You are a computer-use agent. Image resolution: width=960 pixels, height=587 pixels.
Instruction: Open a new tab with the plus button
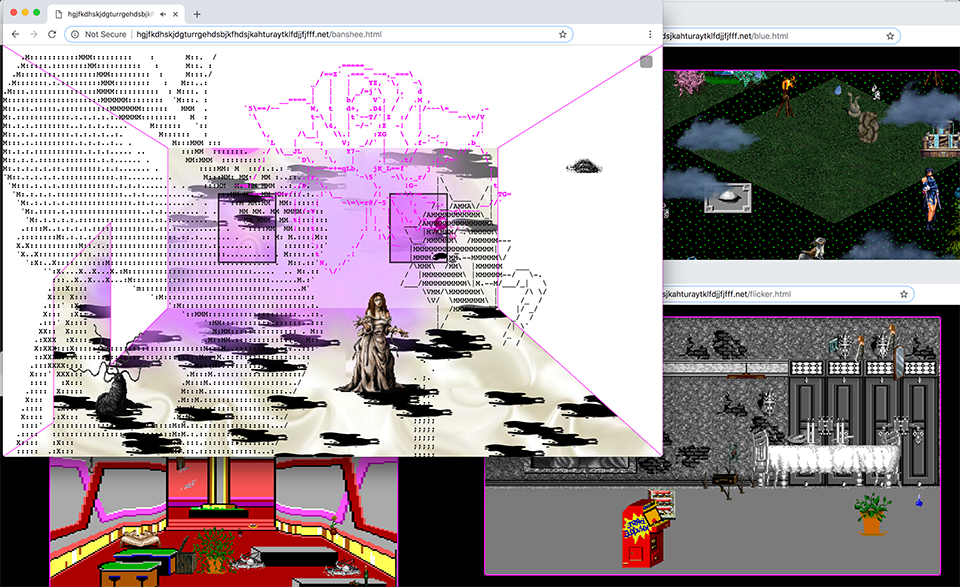197,14
